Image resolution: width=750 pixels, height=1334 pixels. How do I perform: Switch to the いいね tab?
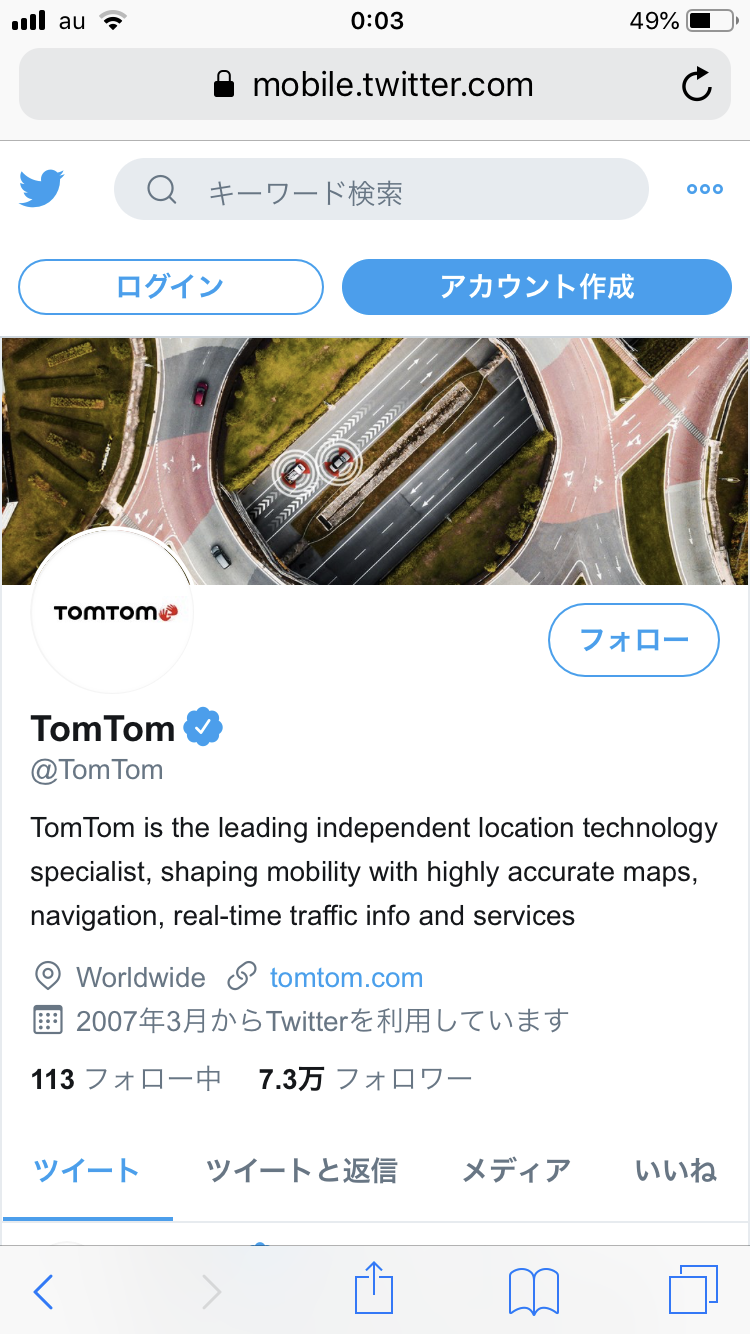pos(677,1170)
